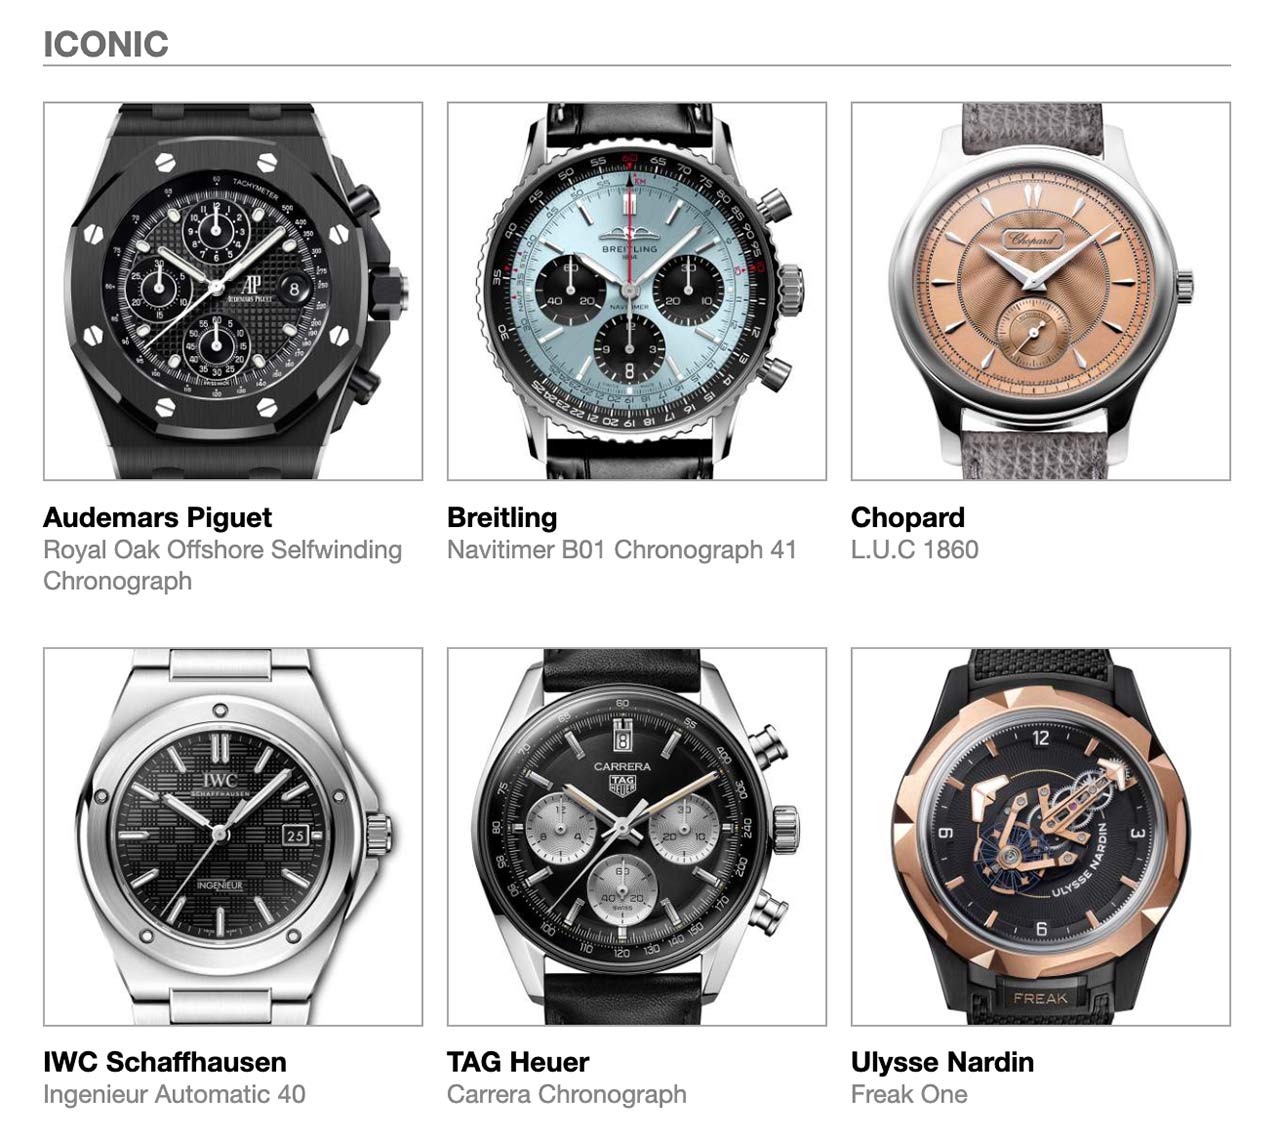Click the Ulysse Nardin brand name

click(942, 1062)
